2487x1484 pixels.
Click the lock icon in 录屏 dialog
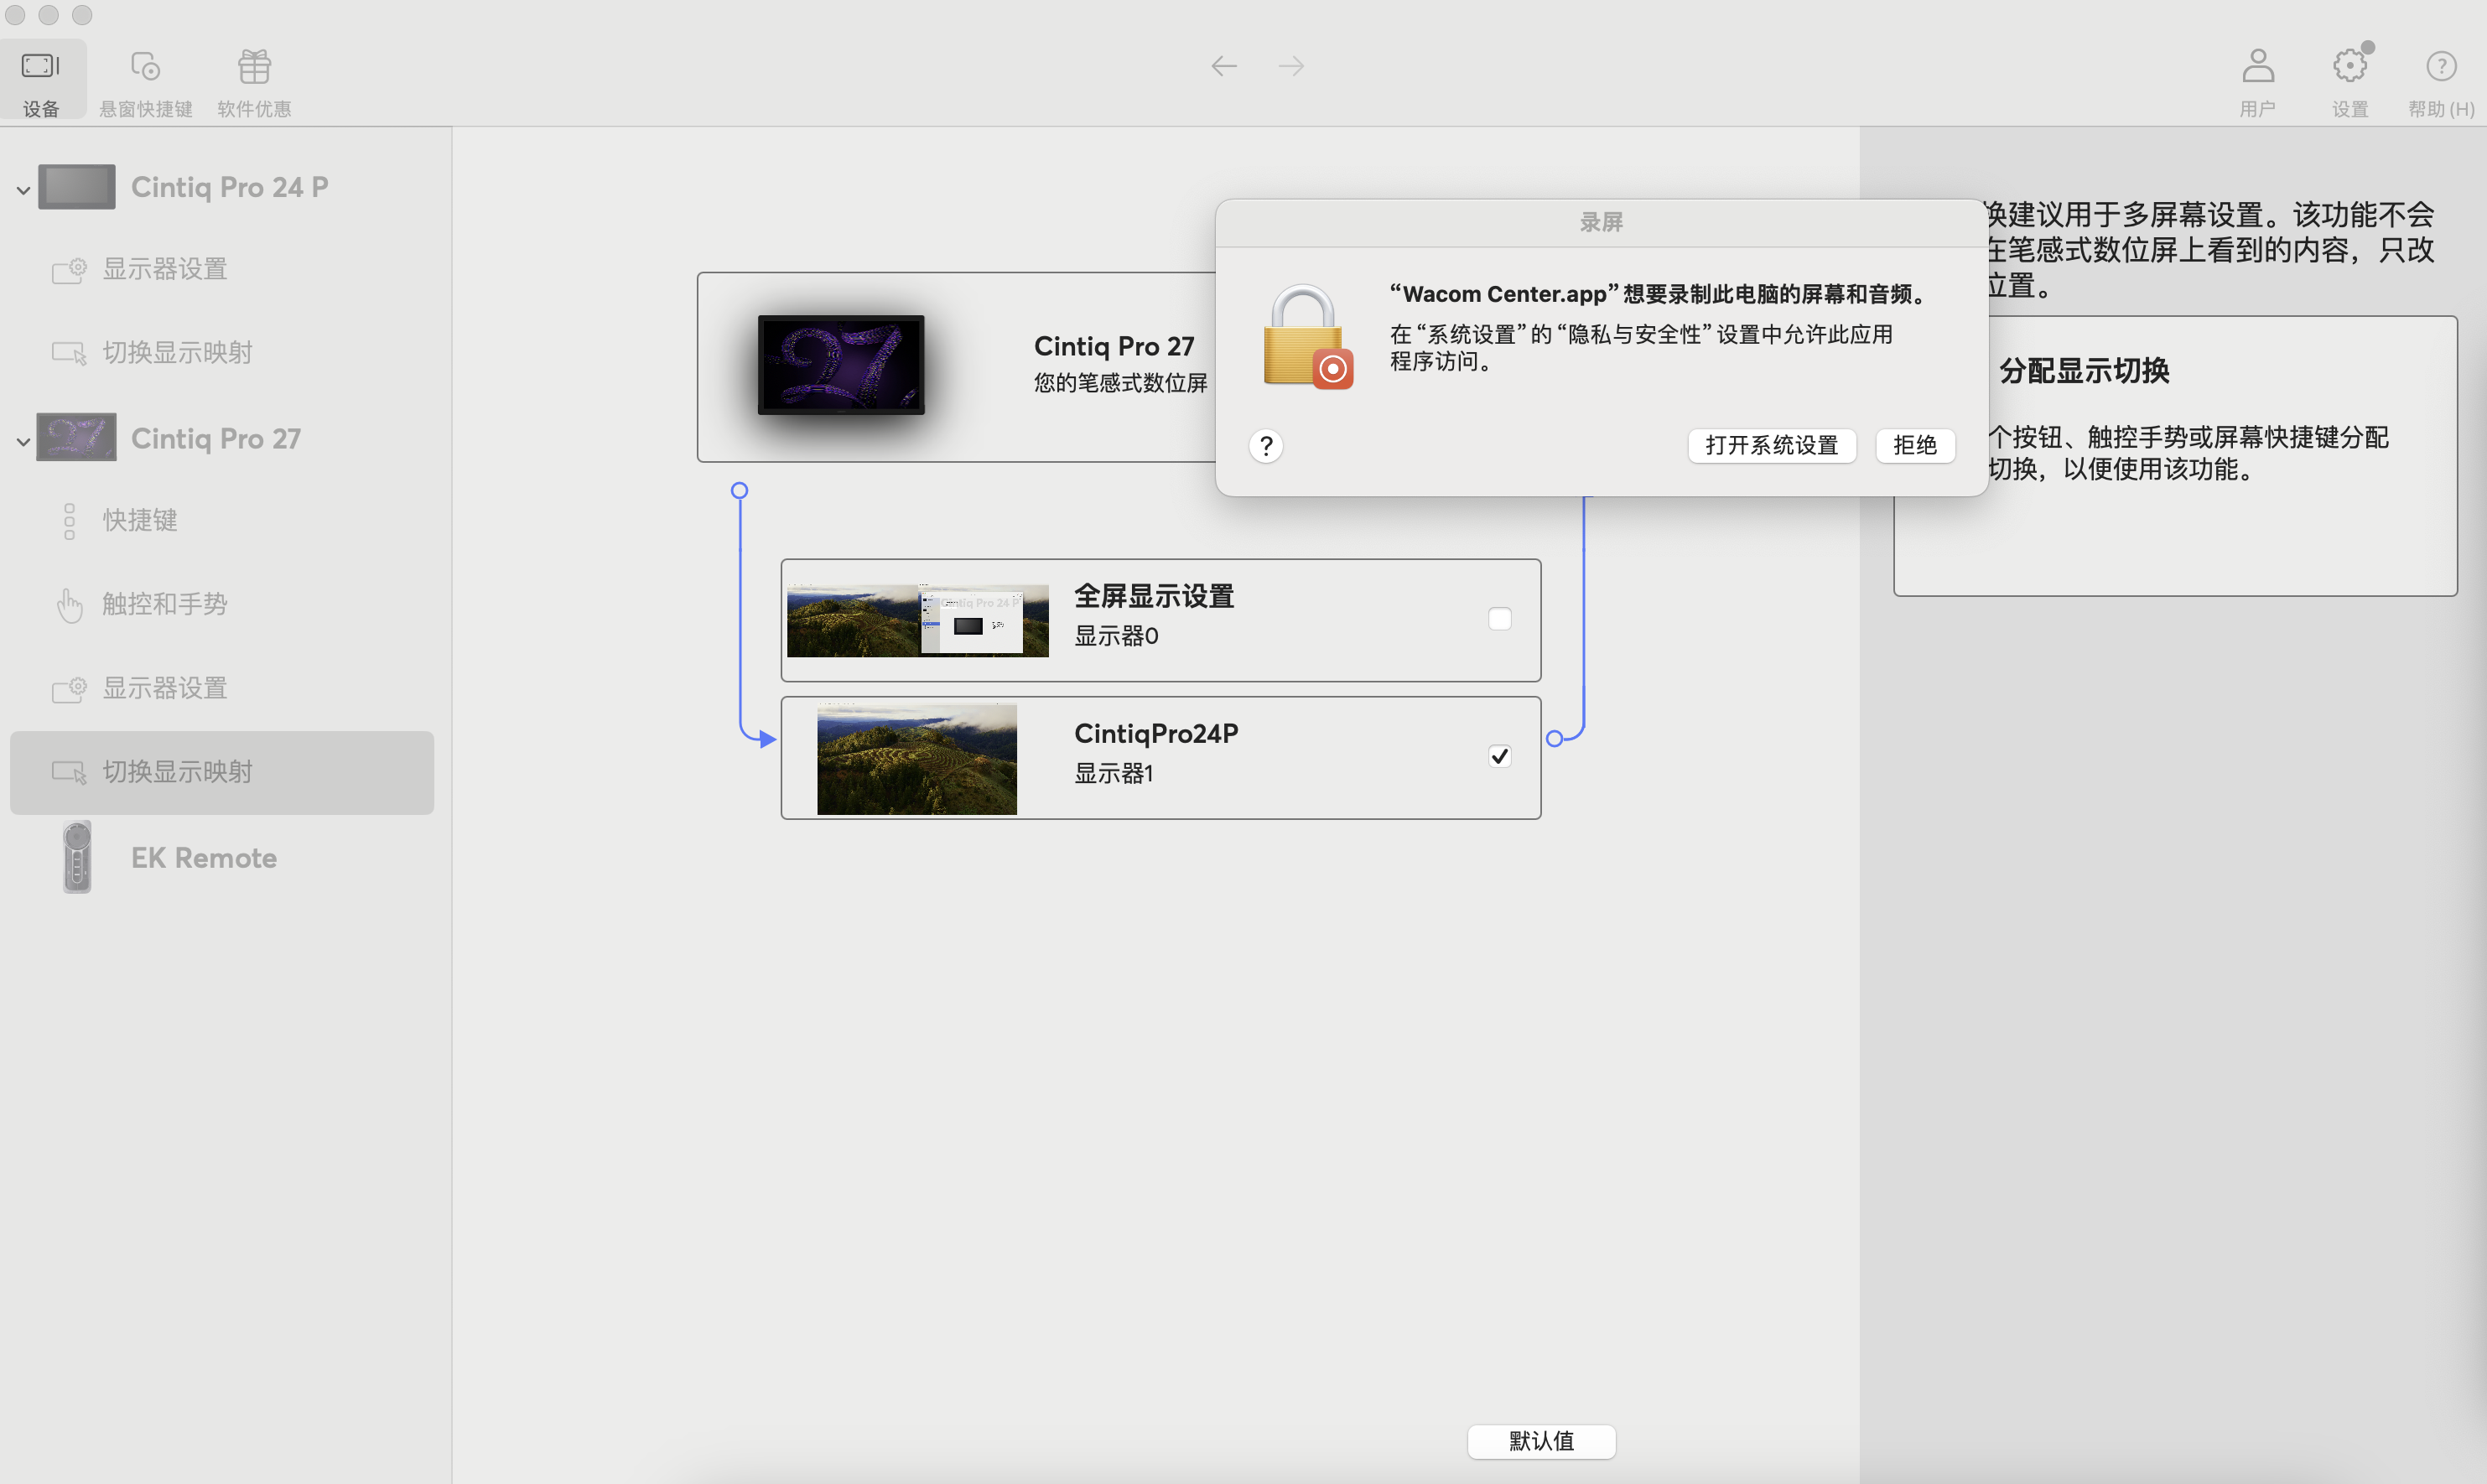tap(1307, 337)
